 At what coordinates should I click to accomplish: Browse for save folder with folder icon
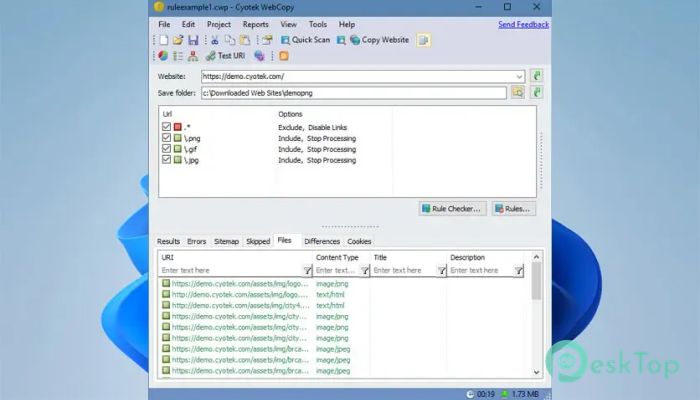point(517,92)
